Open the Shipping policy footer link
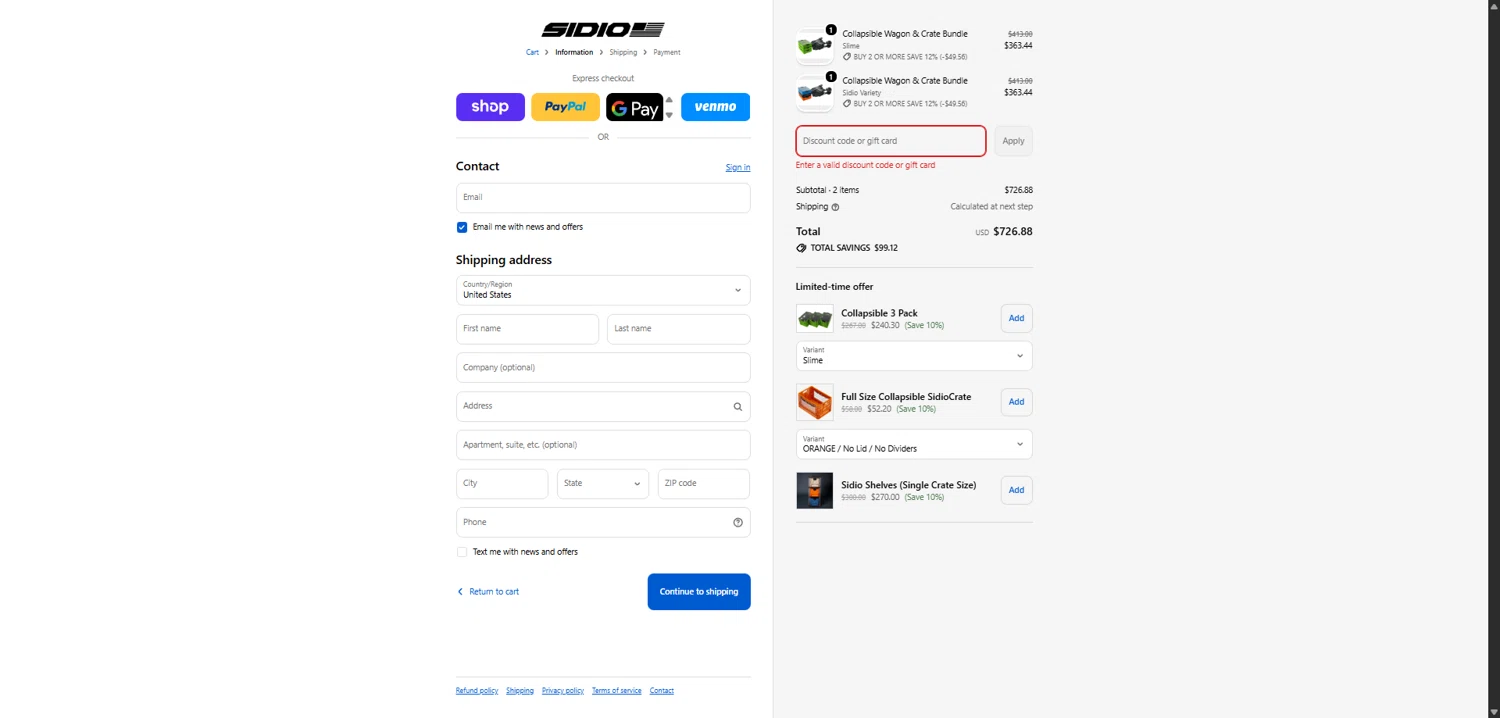Image resolution: width=1500 pixels, height=718 pixels. (x=520, y=691)
